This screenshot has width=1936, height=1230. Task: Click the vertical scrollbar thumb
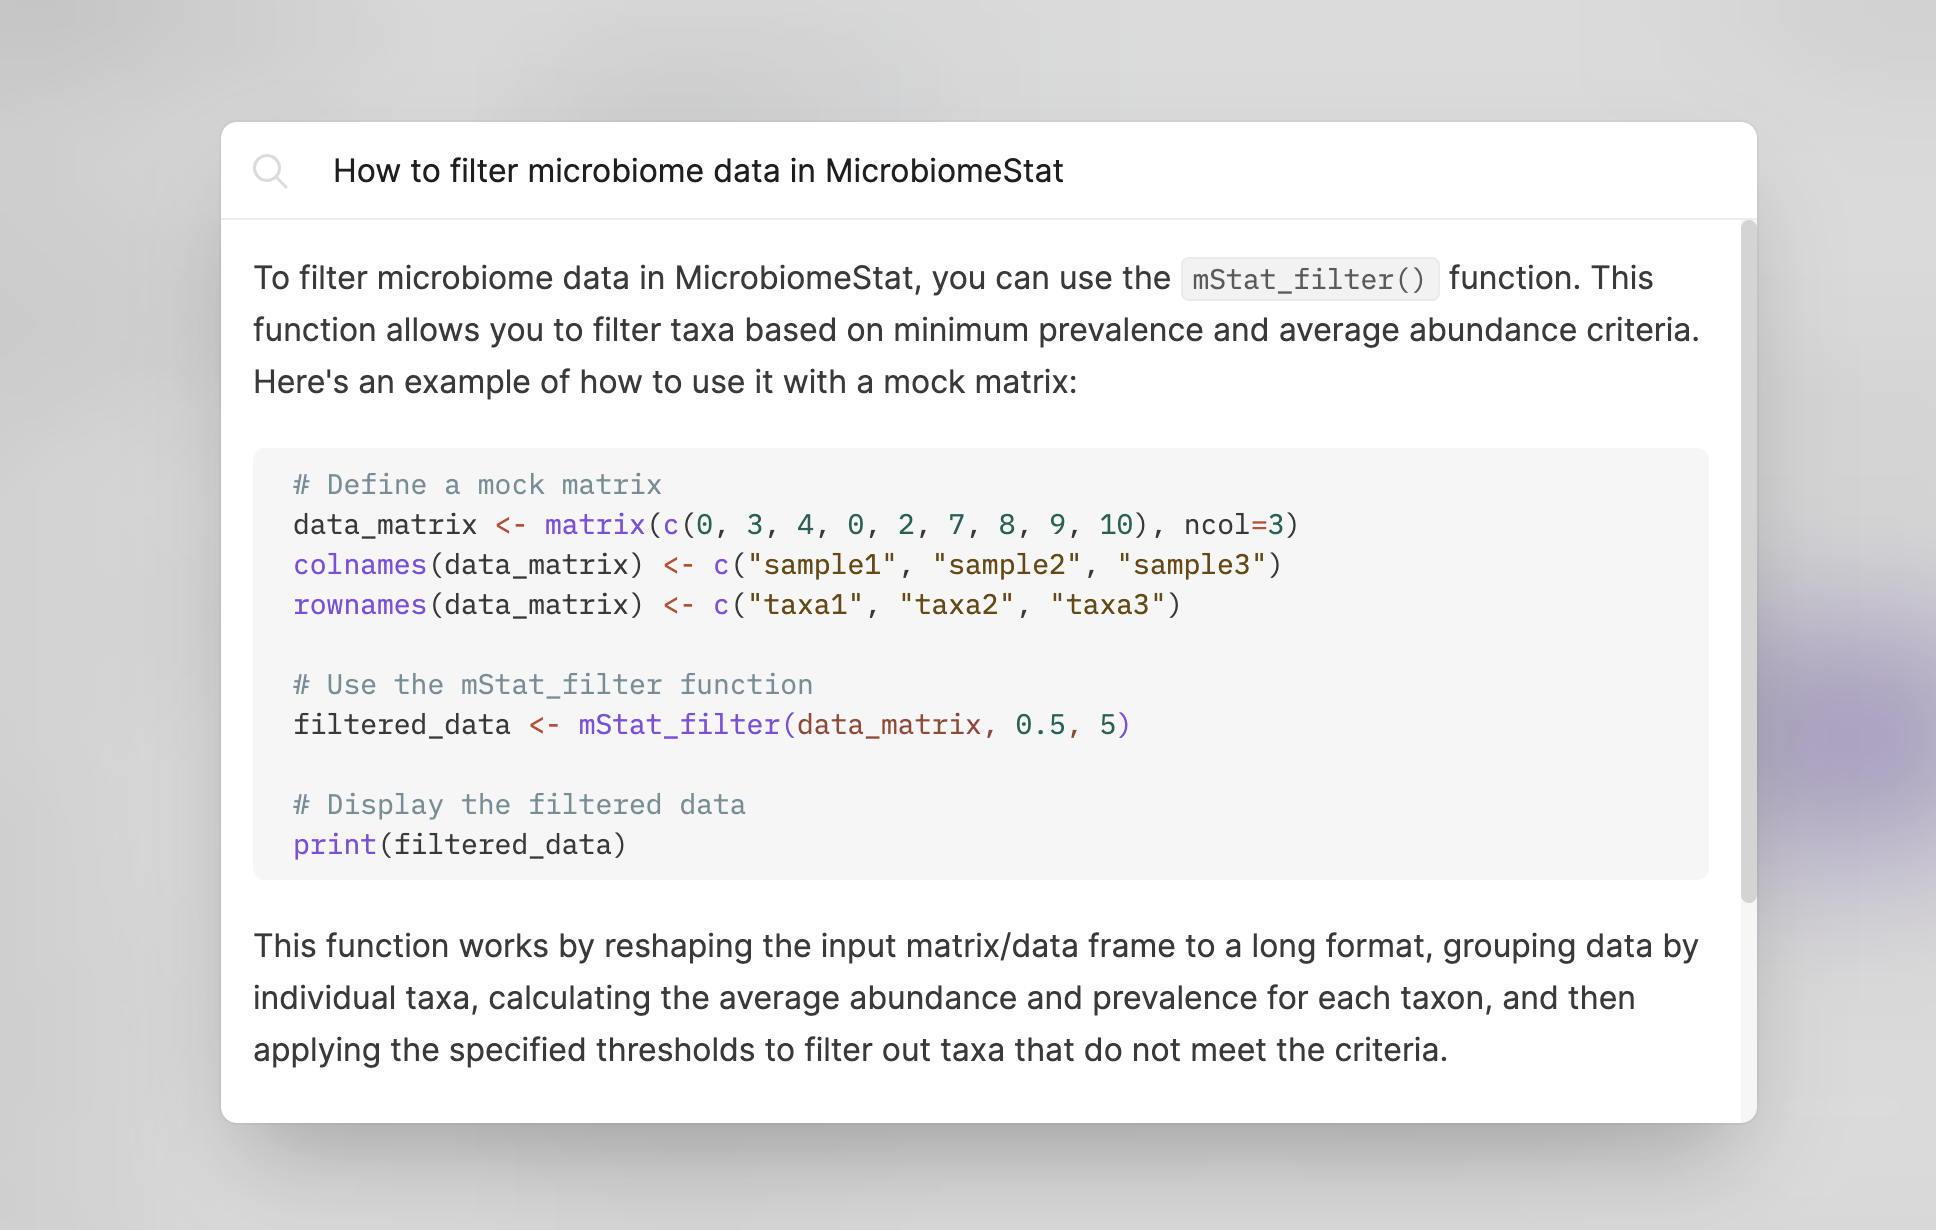(1748, 561)
